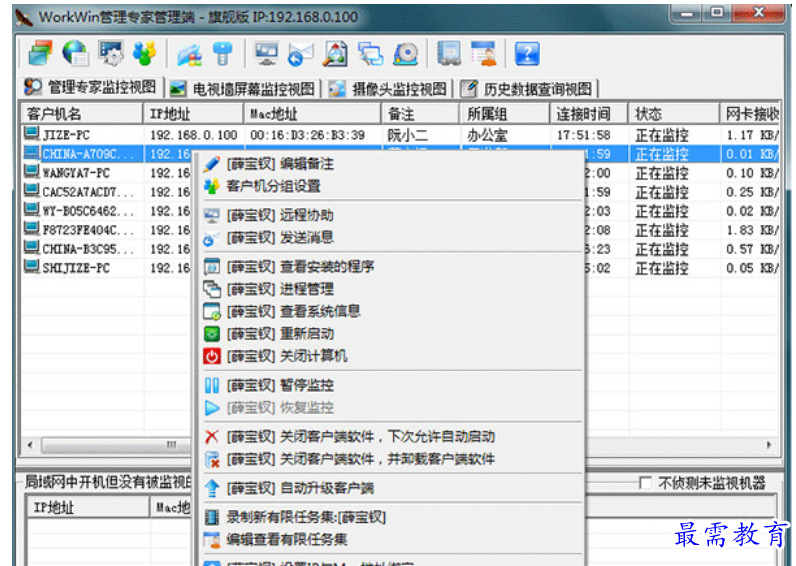The image size is (796, 566).
Task: Click the envelope with reply arrow icon
Action: point(301,54)
